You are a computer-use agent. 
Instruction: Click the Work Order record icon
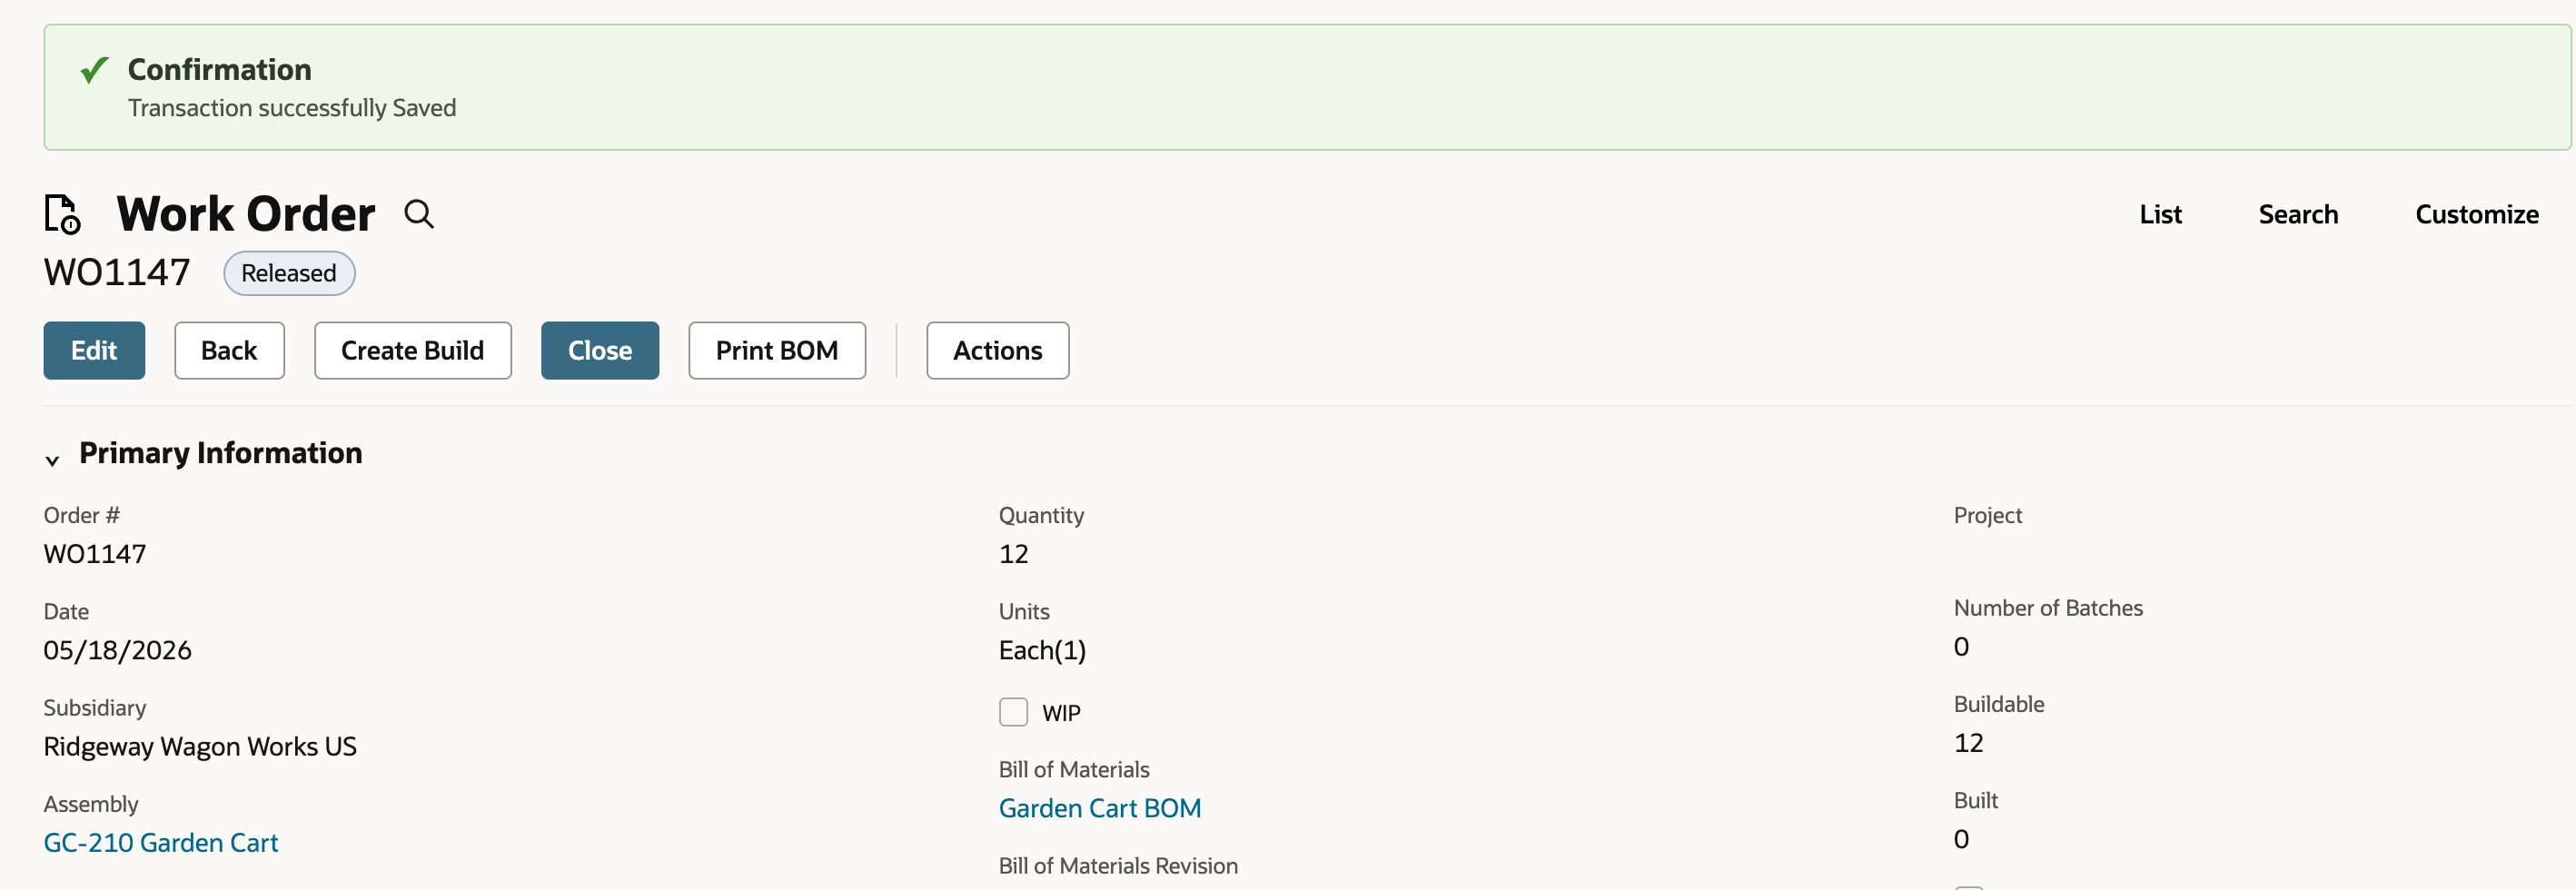coord(62,214)
